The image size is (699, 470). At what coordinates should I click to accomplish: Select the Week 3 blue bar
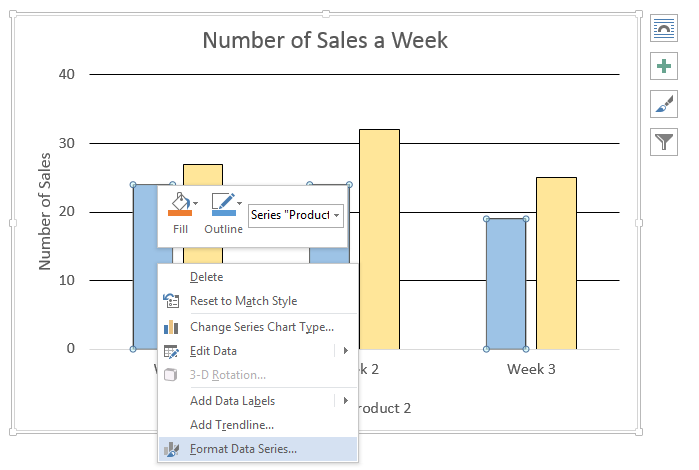(x=506, y=284)
